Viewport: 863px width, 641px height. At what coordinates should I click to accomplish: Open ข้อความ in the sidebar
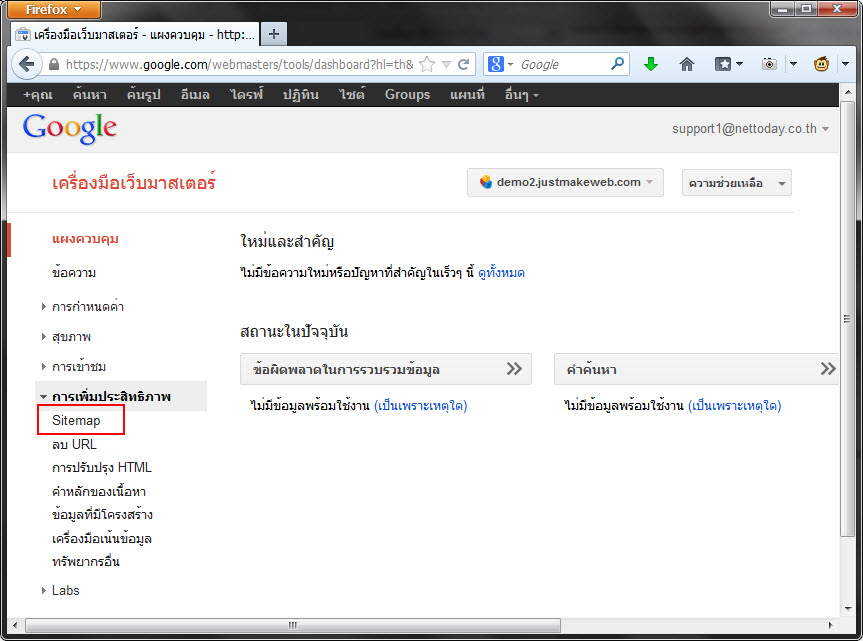tap(74, 272)
